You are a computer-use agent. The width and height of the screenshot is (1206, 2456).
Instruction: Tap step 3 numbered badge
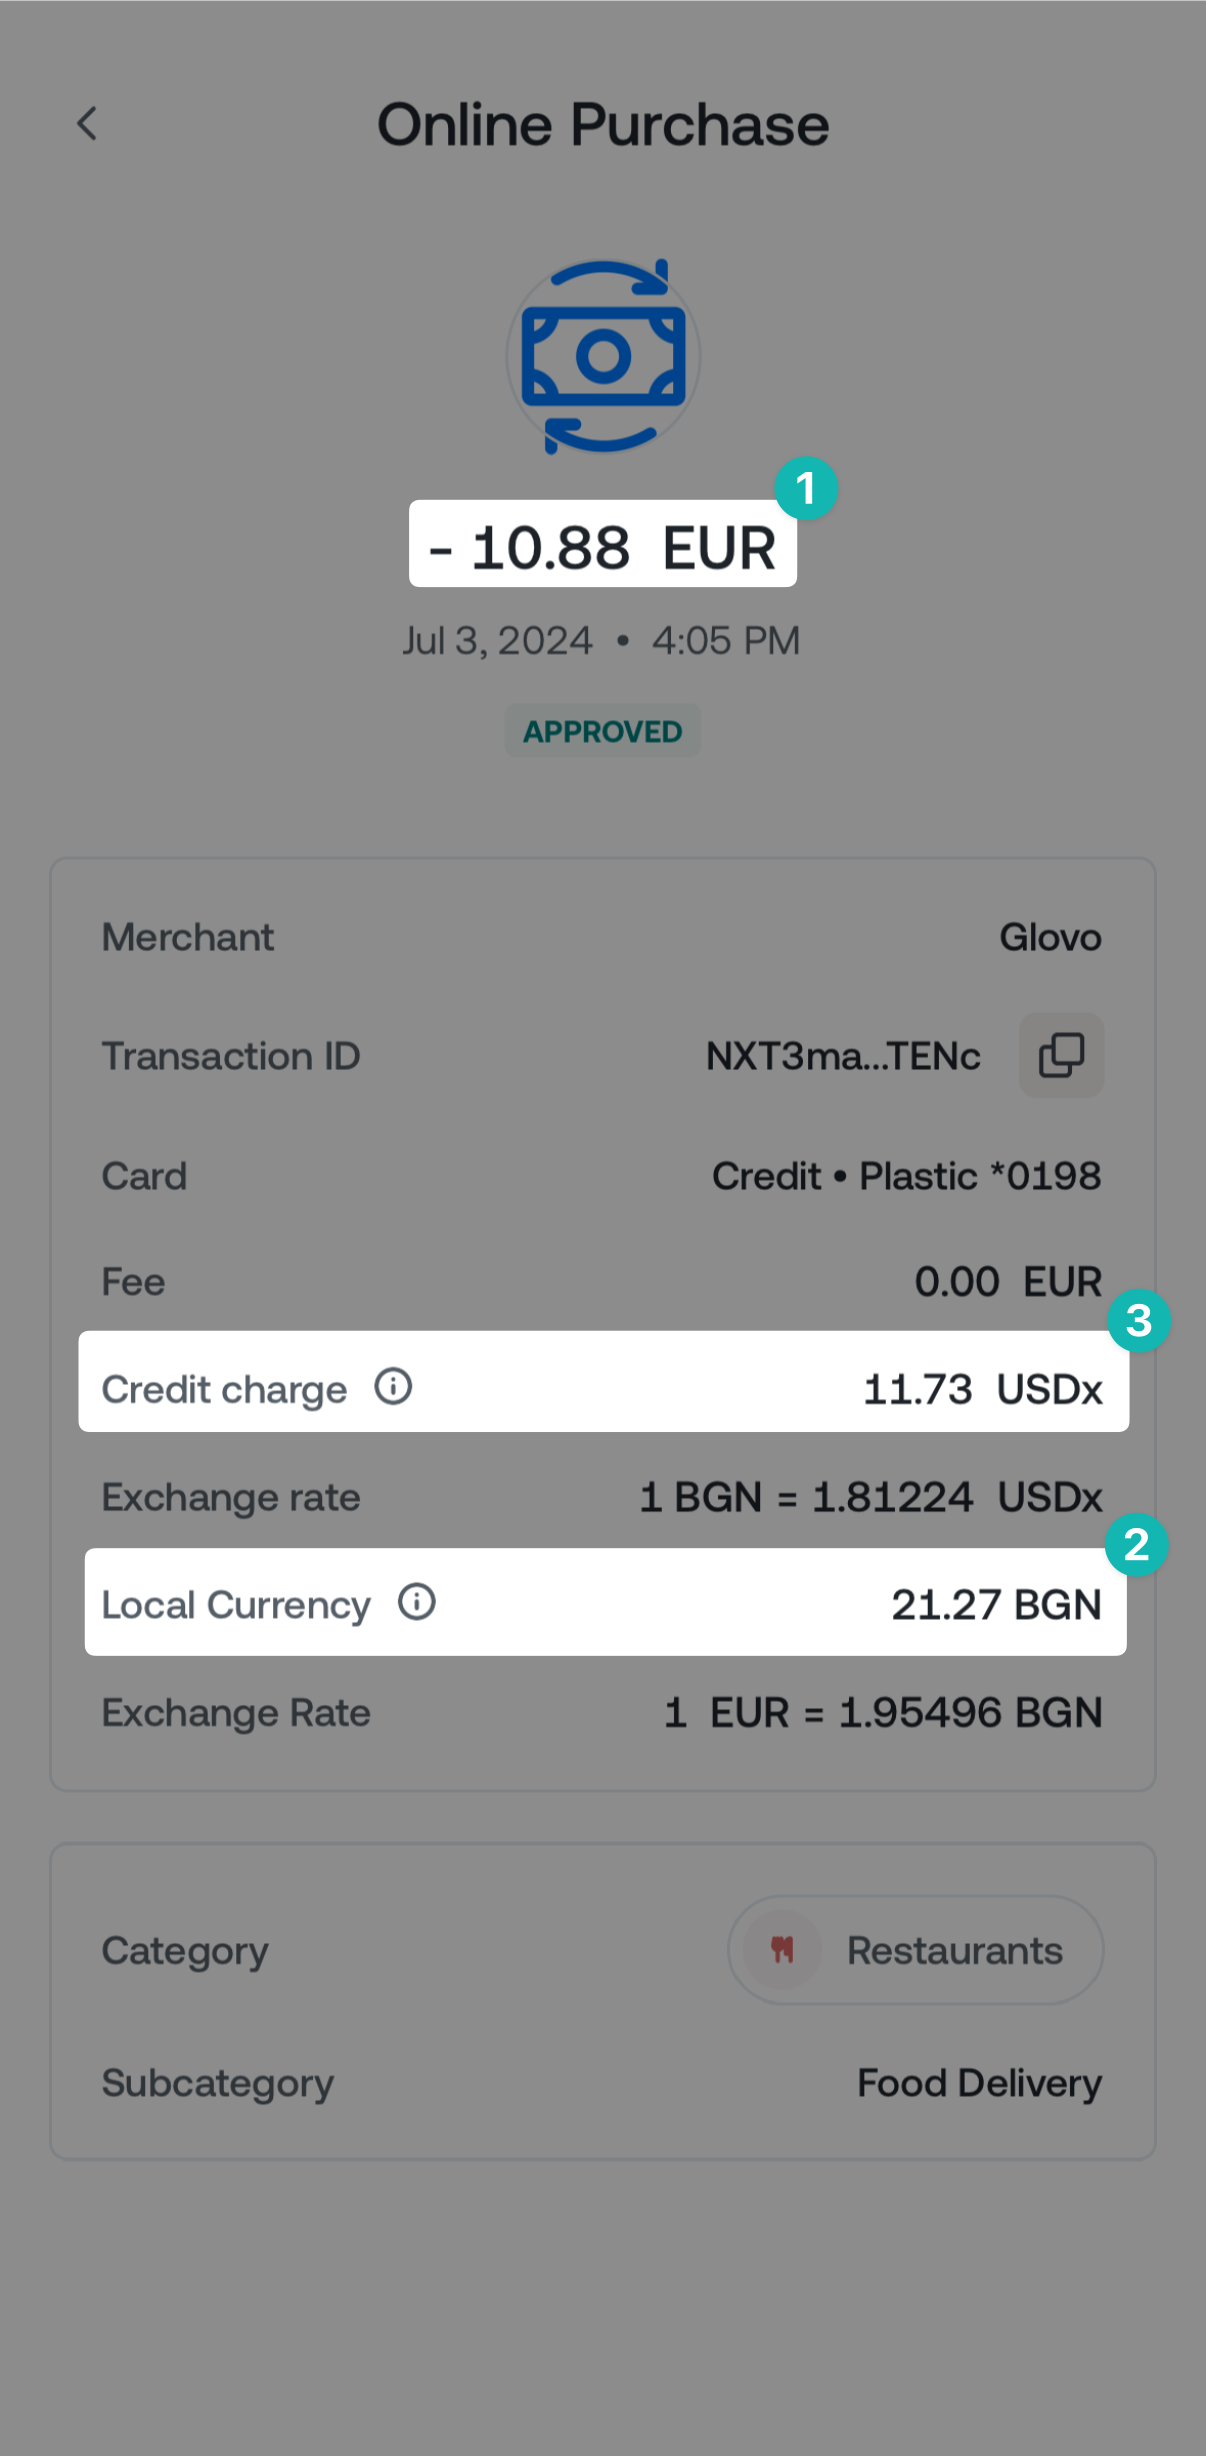click(1139, 1321)
